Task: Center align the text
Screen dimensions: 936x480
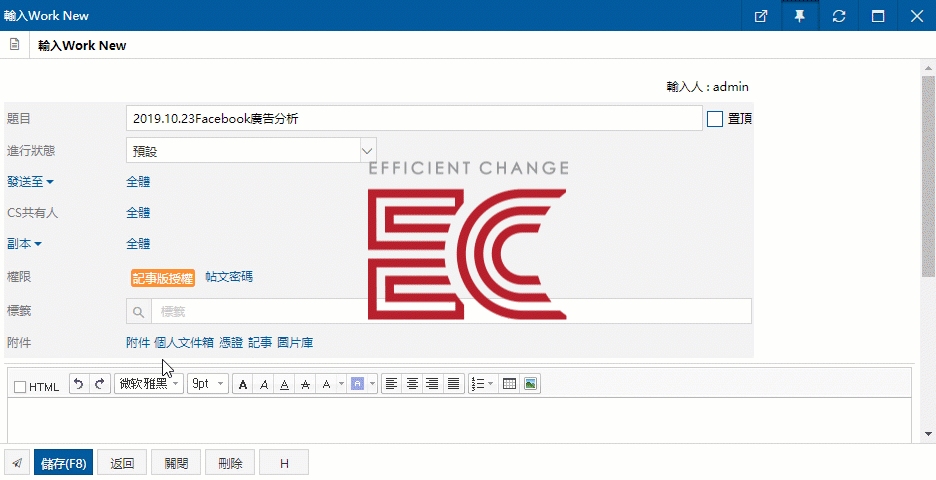Action: pos(412,384)
